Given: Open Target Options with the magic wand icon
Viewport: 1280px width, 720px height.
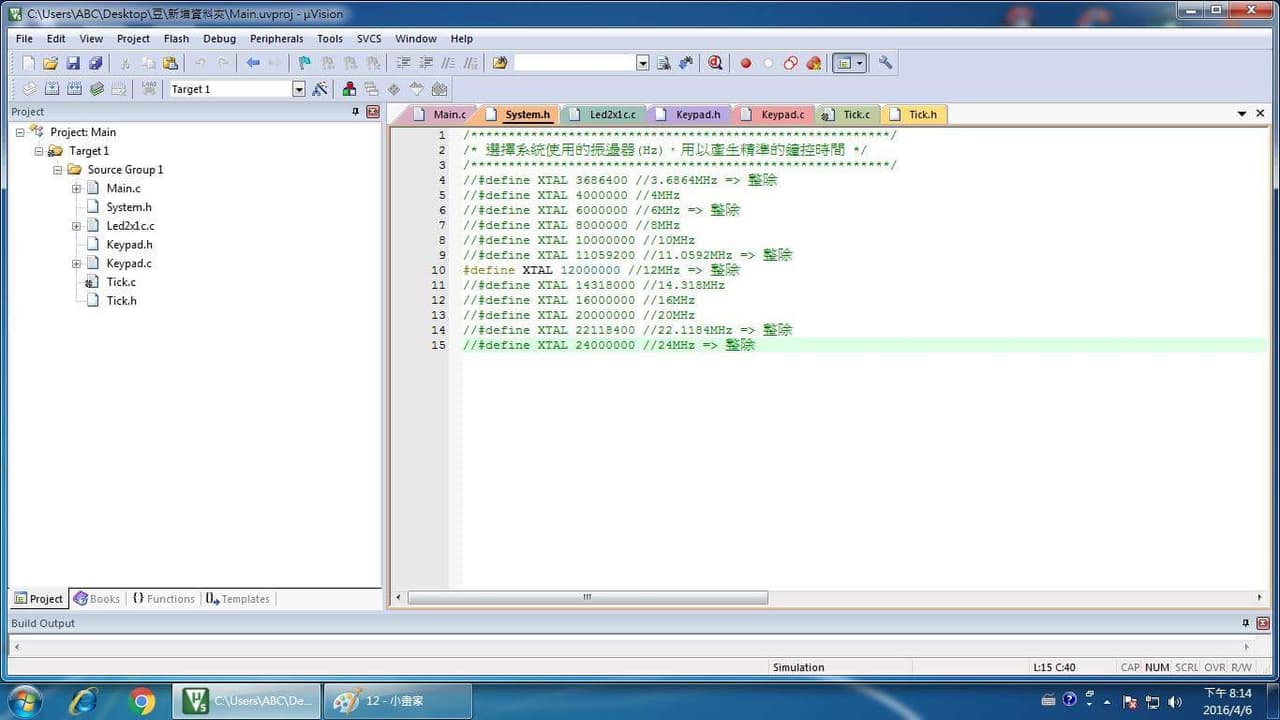Looking at the screenshot, I should point(320,89).
